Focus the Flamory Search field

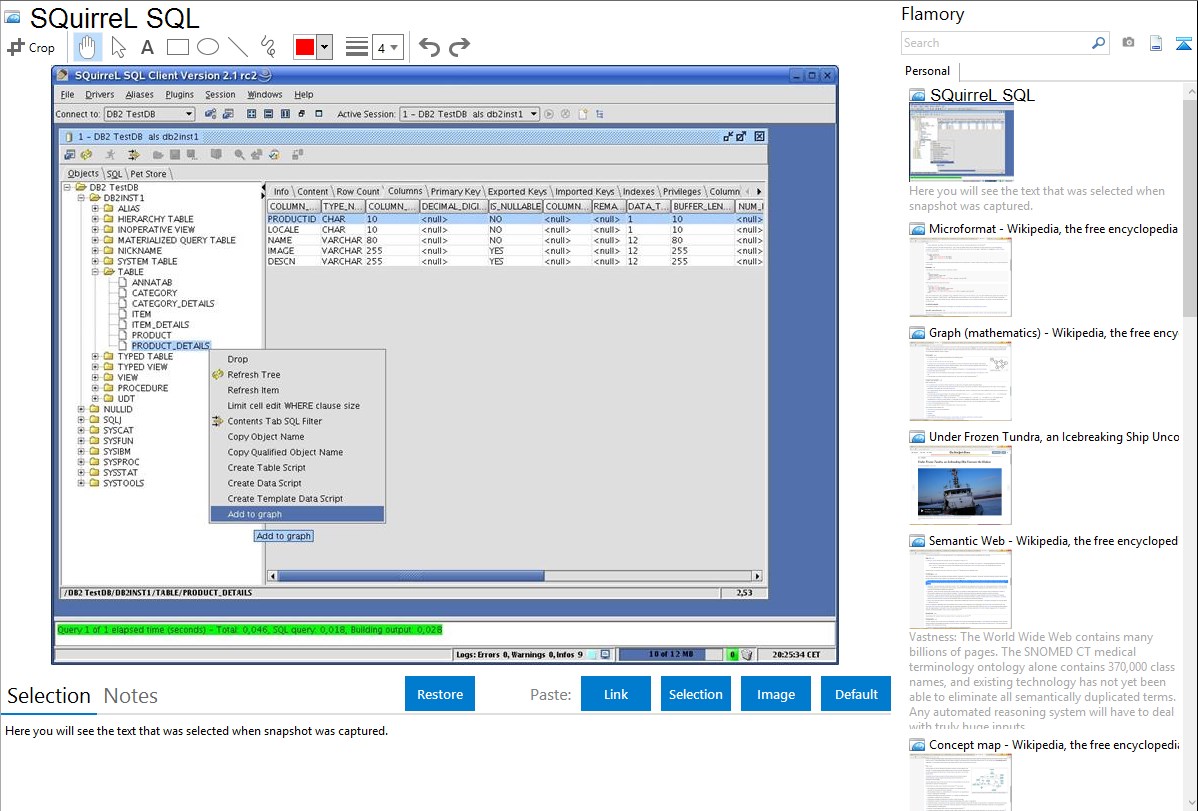point(996,43)
